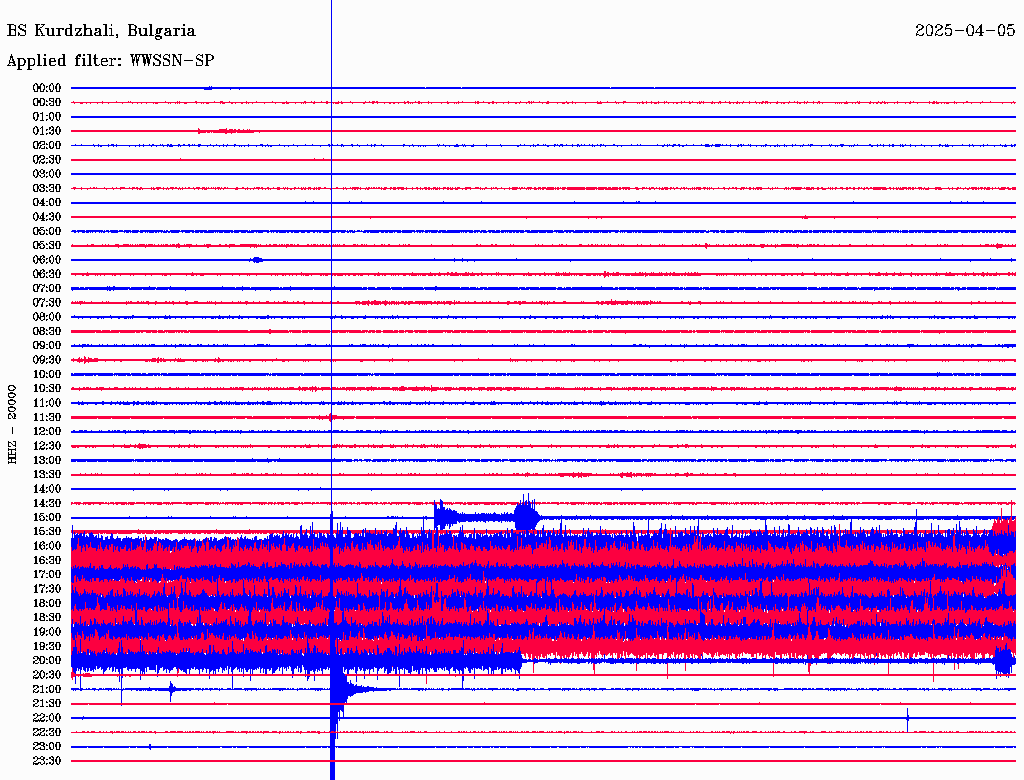Select the 03:00 time label

tap(47, 174)
